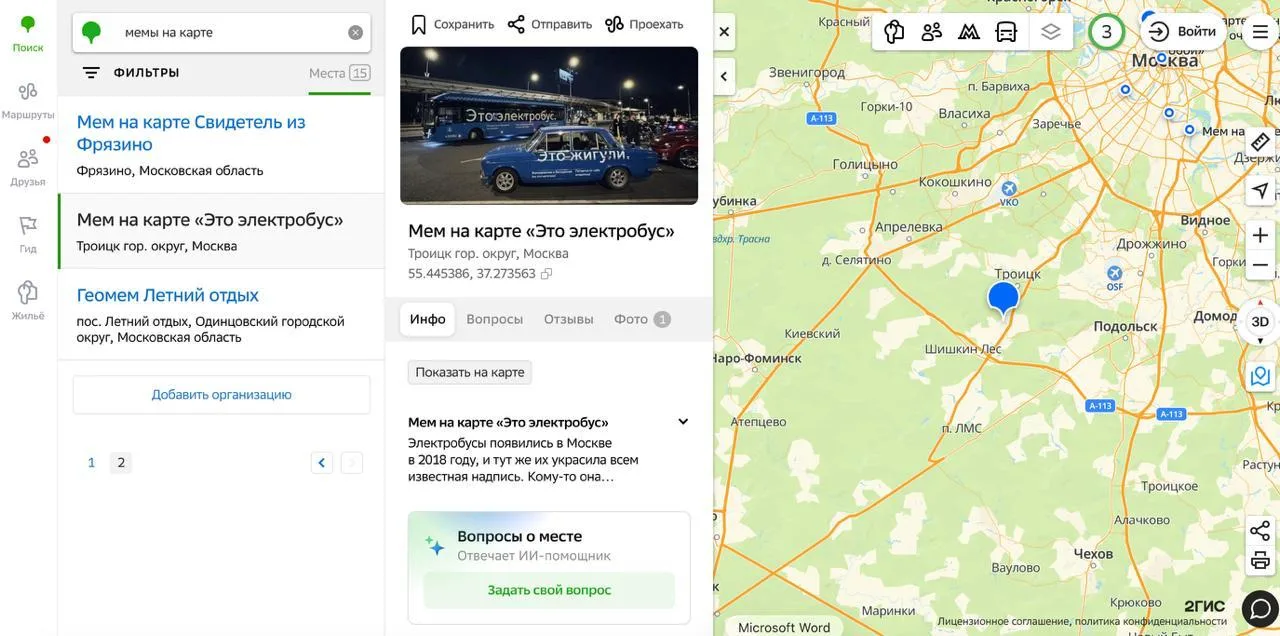Image resolution: width=1280 pixels, height=636 pixels.
Task: Print the map using printer icon
Action: tap(1260, 561)
